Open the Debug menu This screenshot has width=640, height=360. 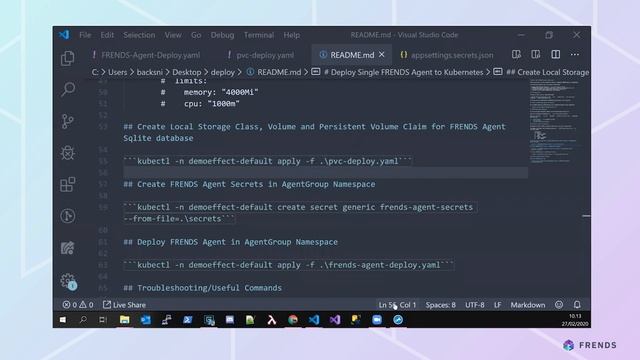tap(222, 35)
